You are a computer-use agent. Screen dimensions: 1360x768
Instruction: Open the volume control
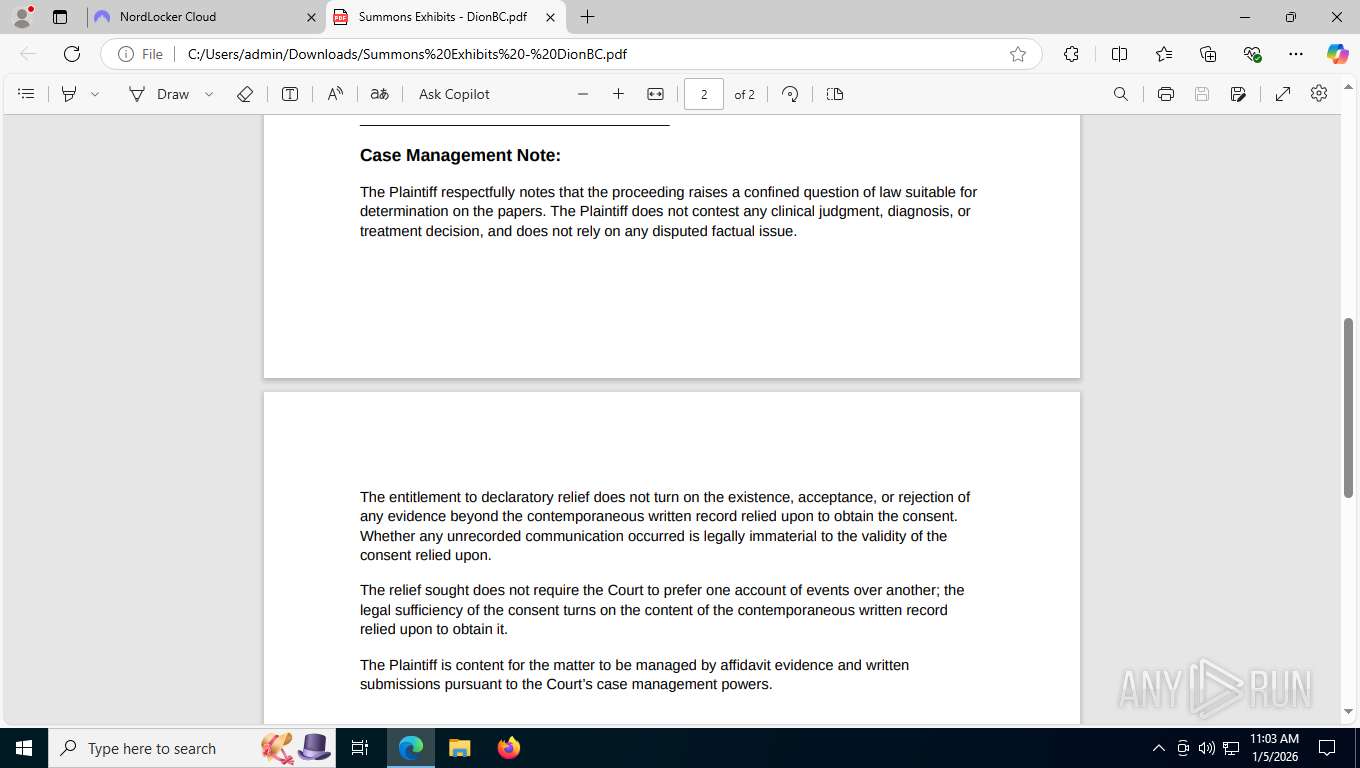[1207, 748]
